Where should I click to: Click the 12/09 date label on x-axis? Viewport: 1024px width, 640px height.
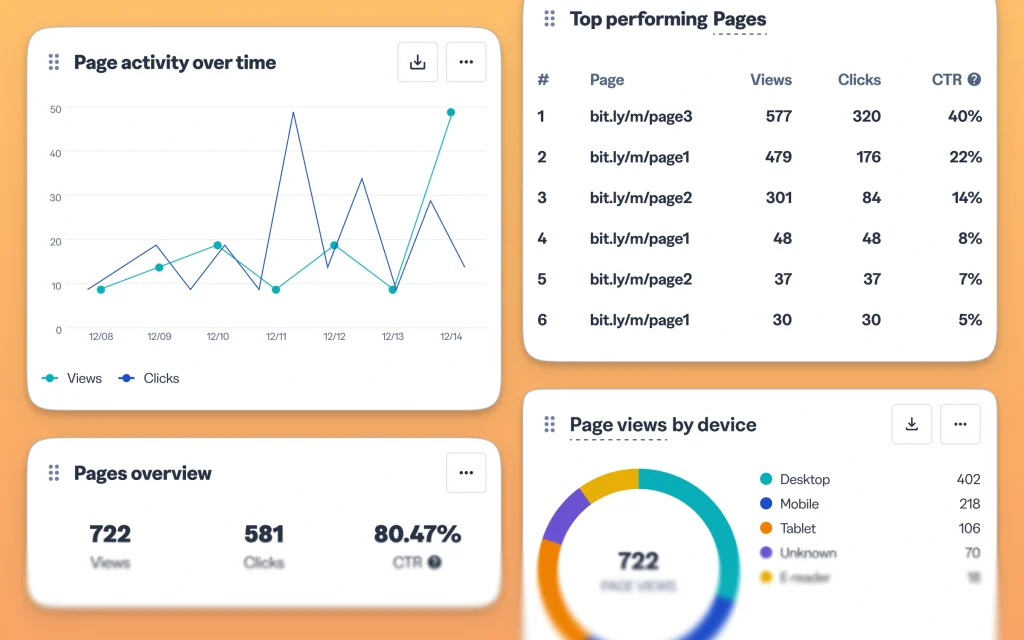pyautogui.click(x=159, y=336)
